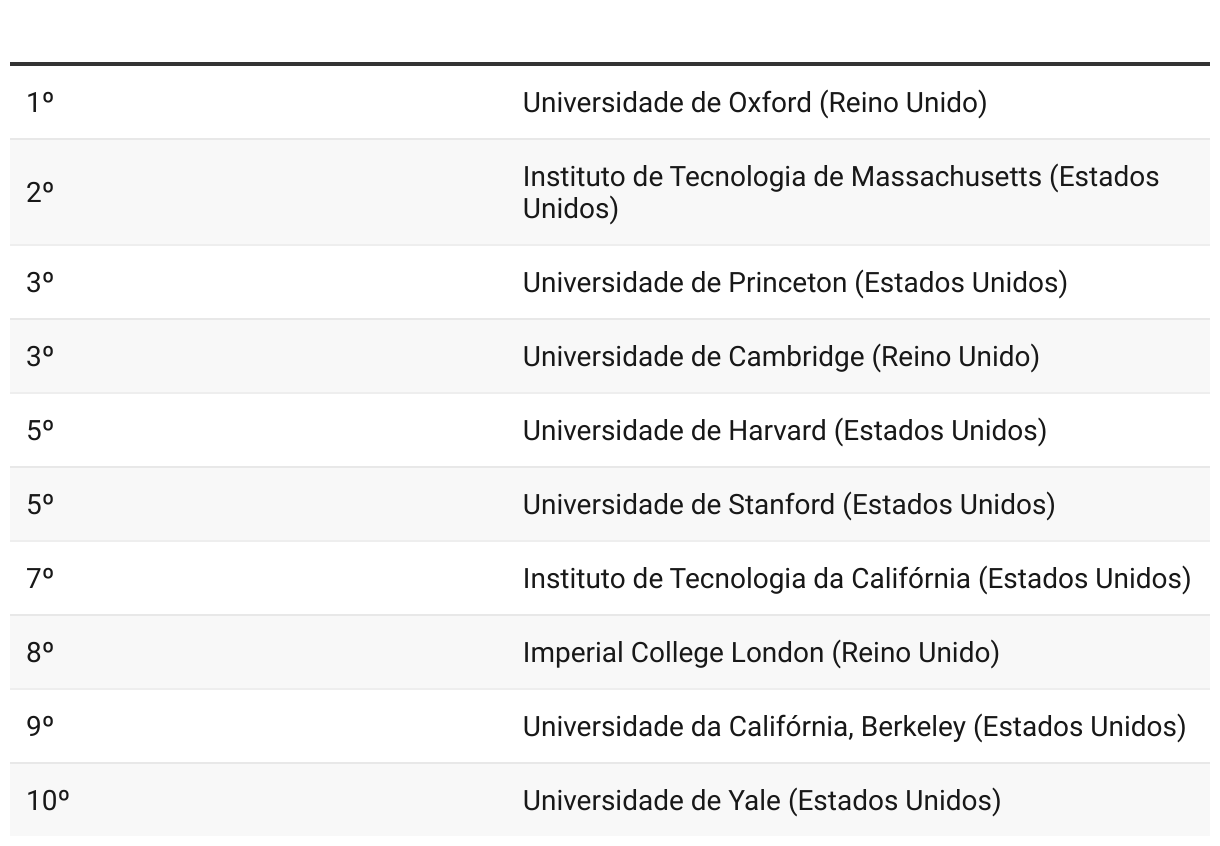Click the 9º ranking cell
Viewport: 1220px width, 846px height.
[40, 727]
